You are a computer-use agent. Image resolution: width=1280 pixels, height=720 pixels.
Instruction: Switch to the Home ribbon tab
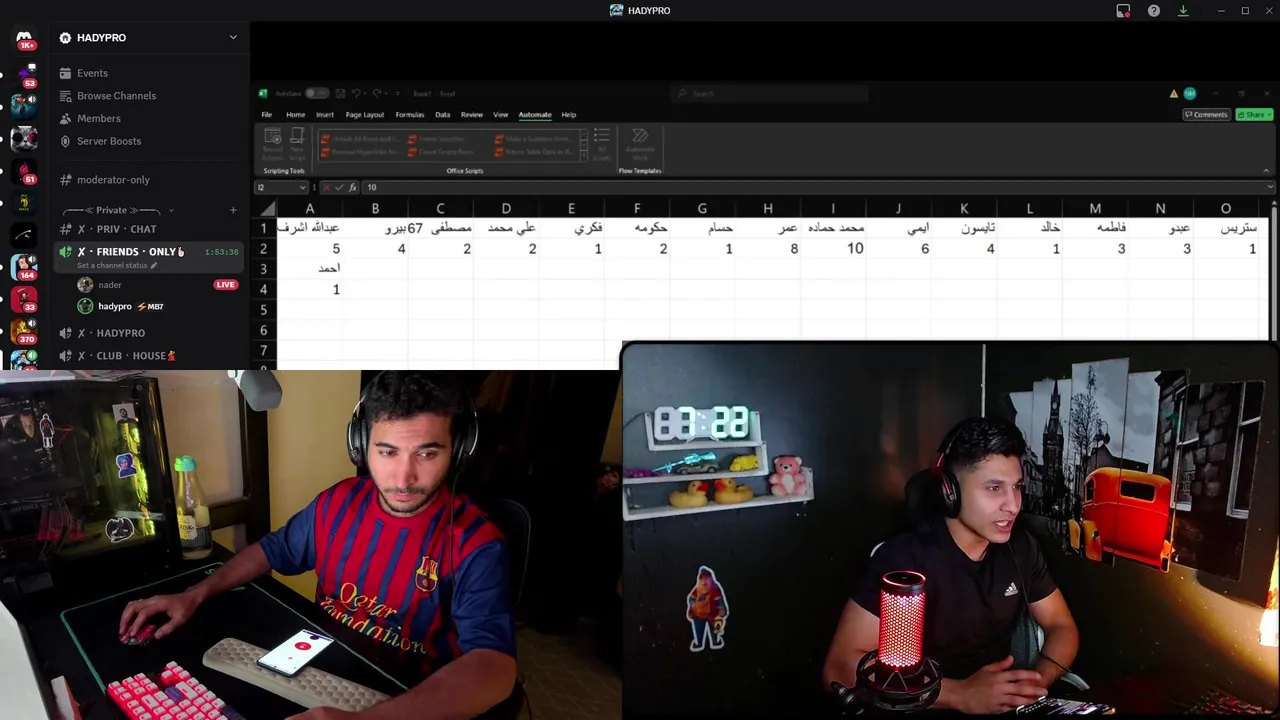[295, 115]
